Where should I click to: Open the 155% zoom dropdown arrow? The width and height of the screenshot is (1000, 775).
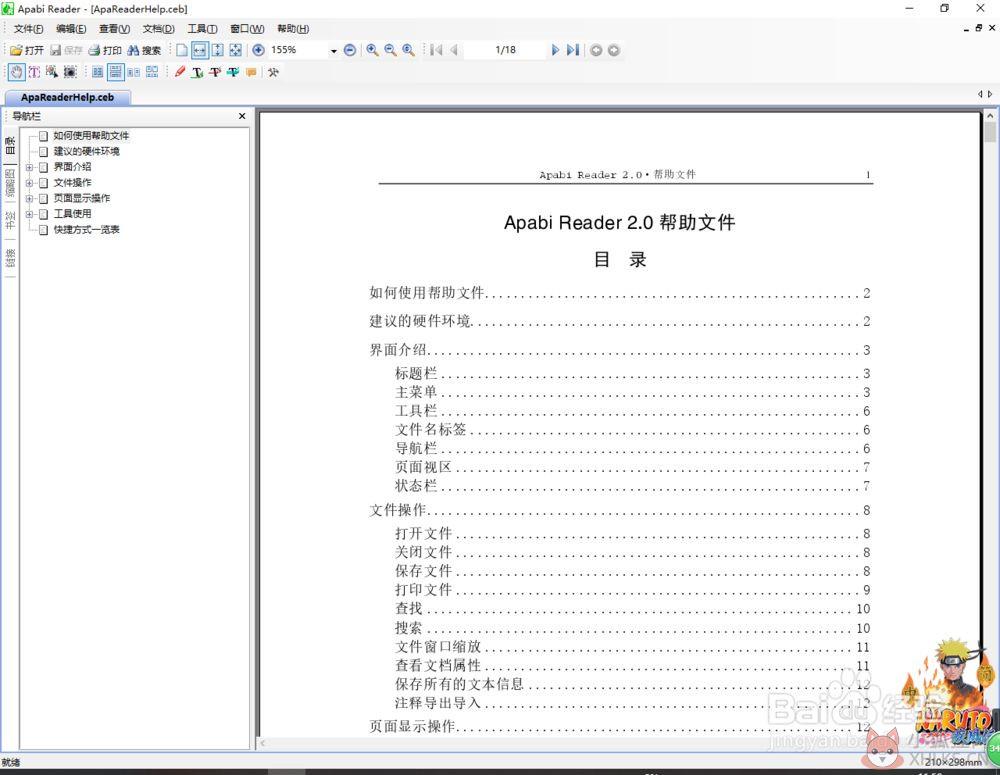[x=334, y=50]
